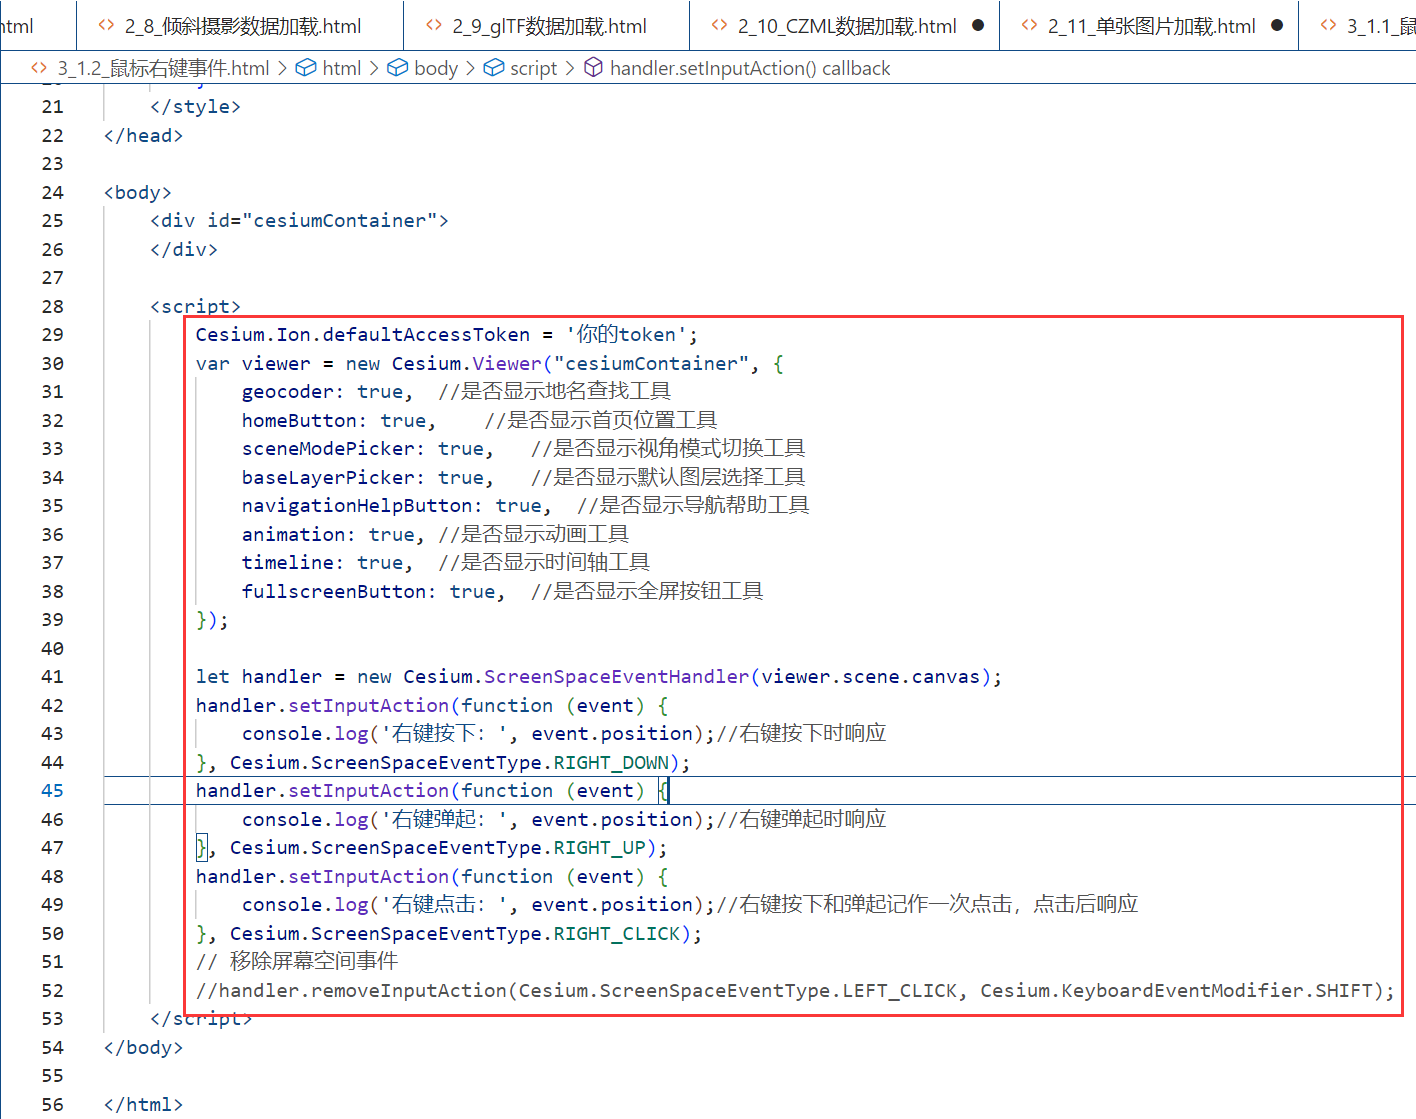Open the 3_1.2_鼠标右键事件.html breadcrumb
Image resolution: width=1416 pixels, height=1119 pixels.
(163, 68)
